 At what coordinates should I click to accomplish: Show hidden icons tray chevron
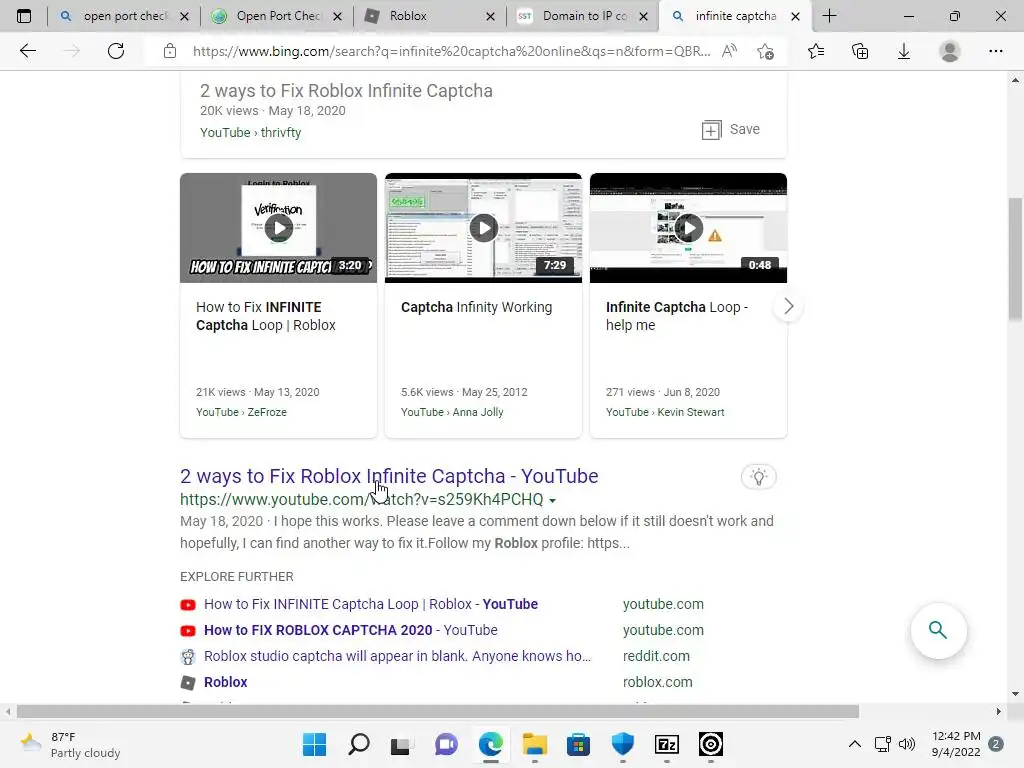click(854, 744)
